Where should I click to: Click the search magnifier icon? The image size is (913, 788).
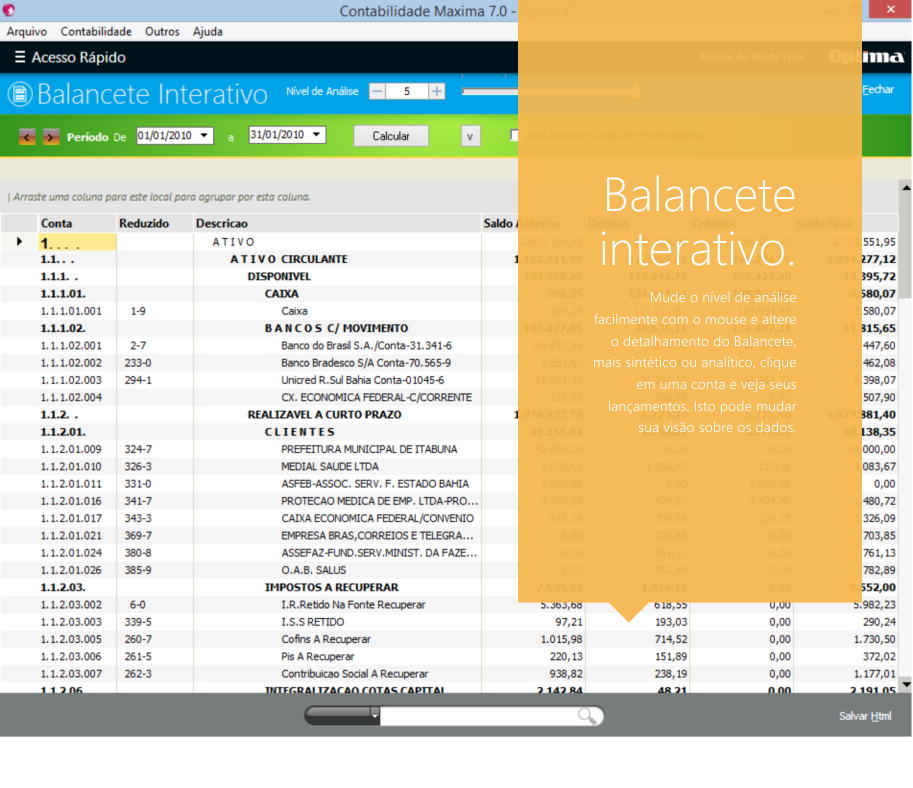[x=590, y=715]
